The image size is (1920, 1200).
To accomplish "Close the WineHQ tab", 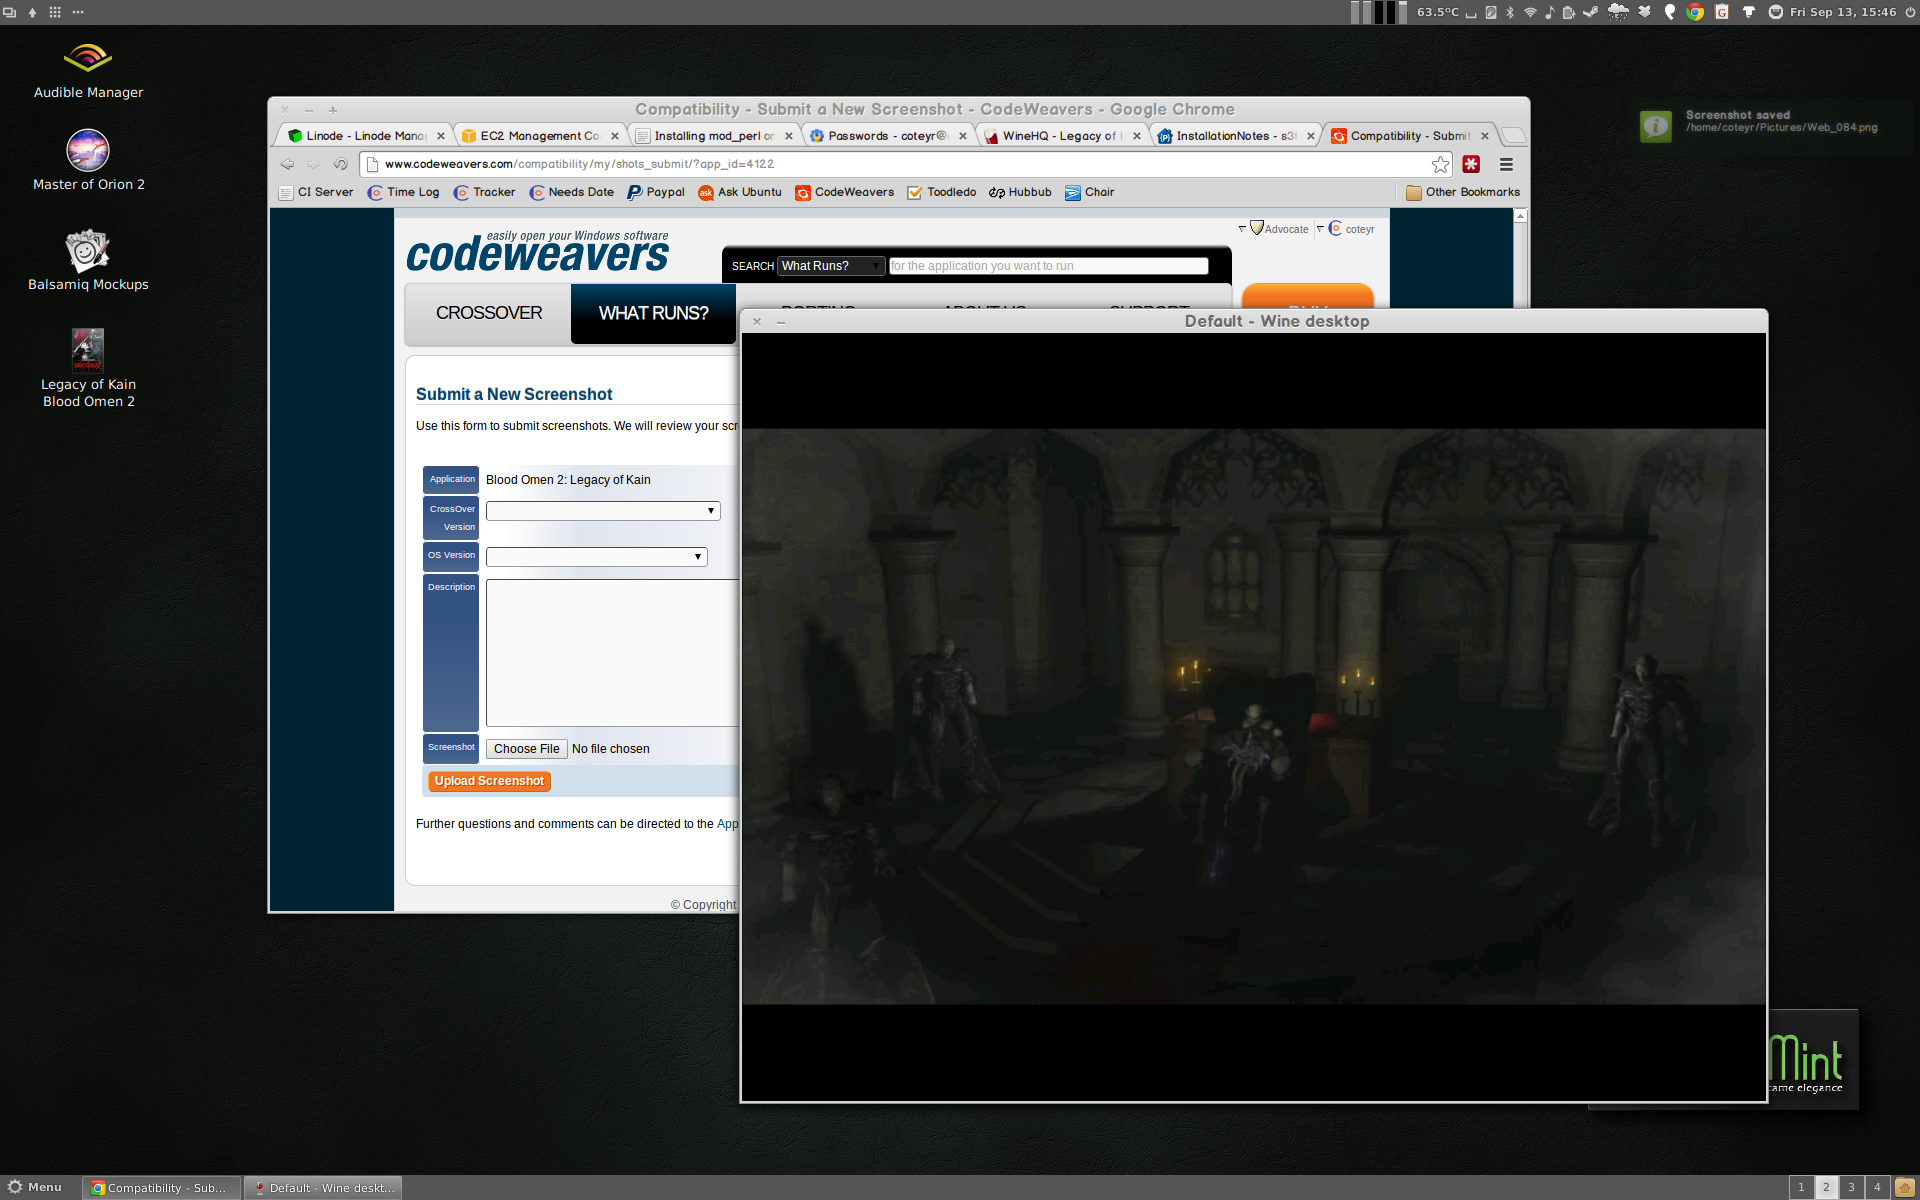I will pos(1136,136).
